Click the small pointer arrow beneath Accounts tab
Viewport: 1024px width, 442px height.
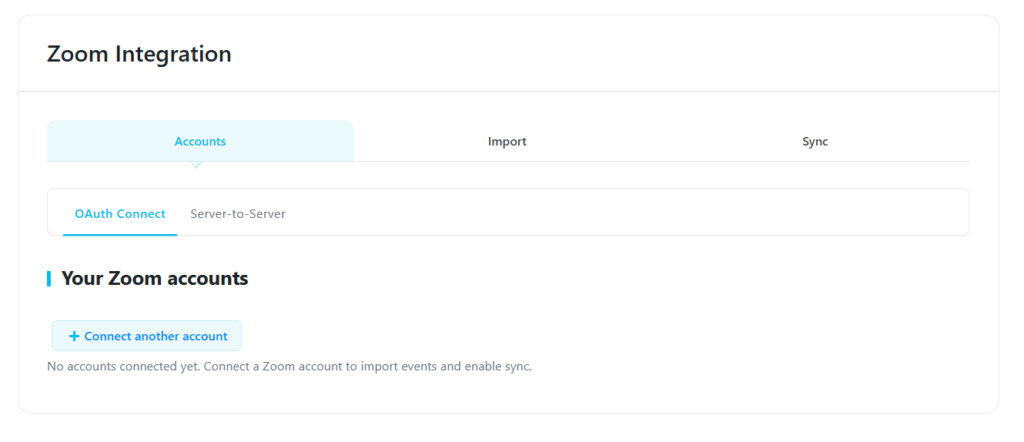[x=196, y=165]
